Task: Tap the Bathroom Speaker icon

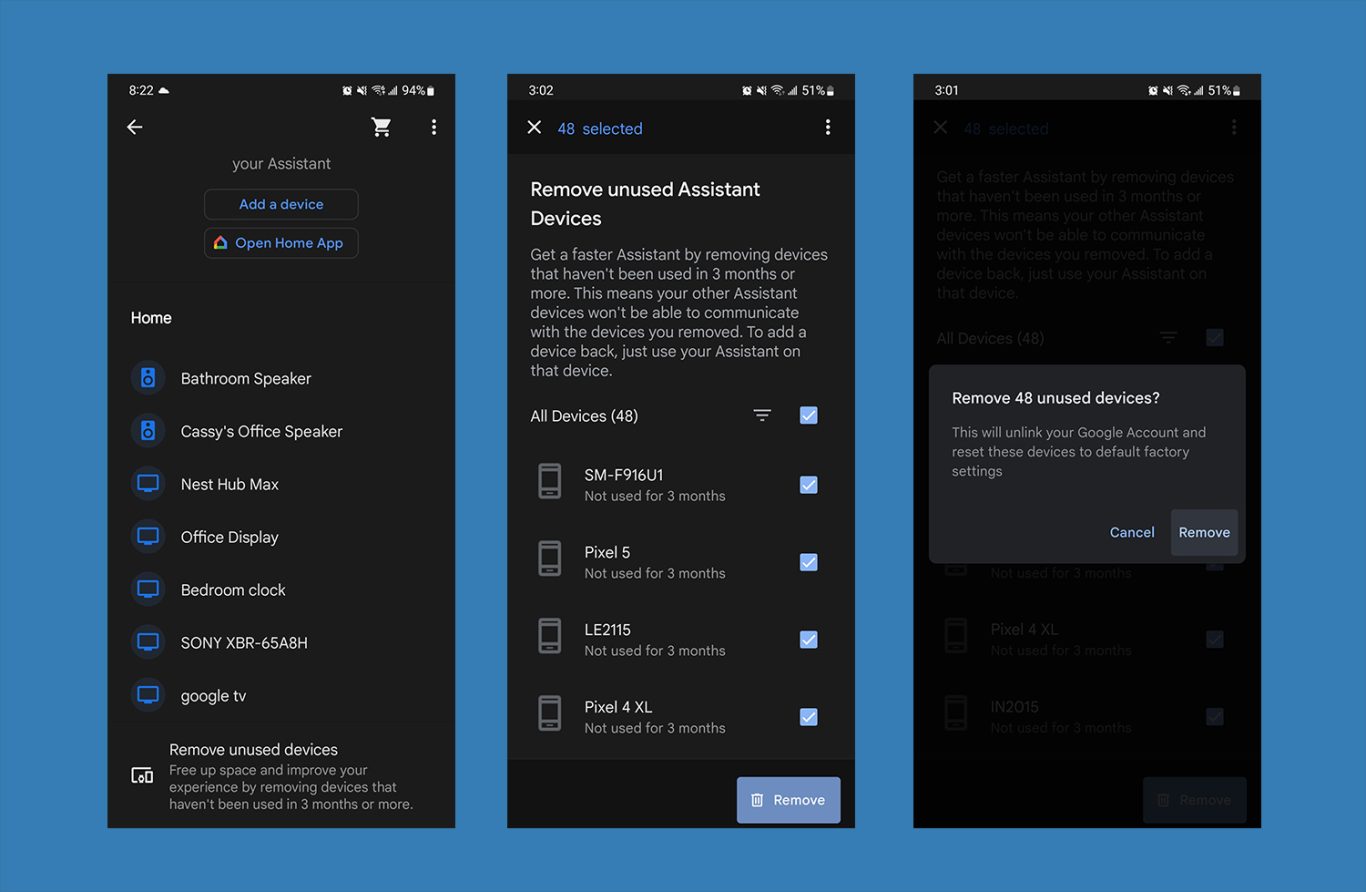Action: [148, 378]
